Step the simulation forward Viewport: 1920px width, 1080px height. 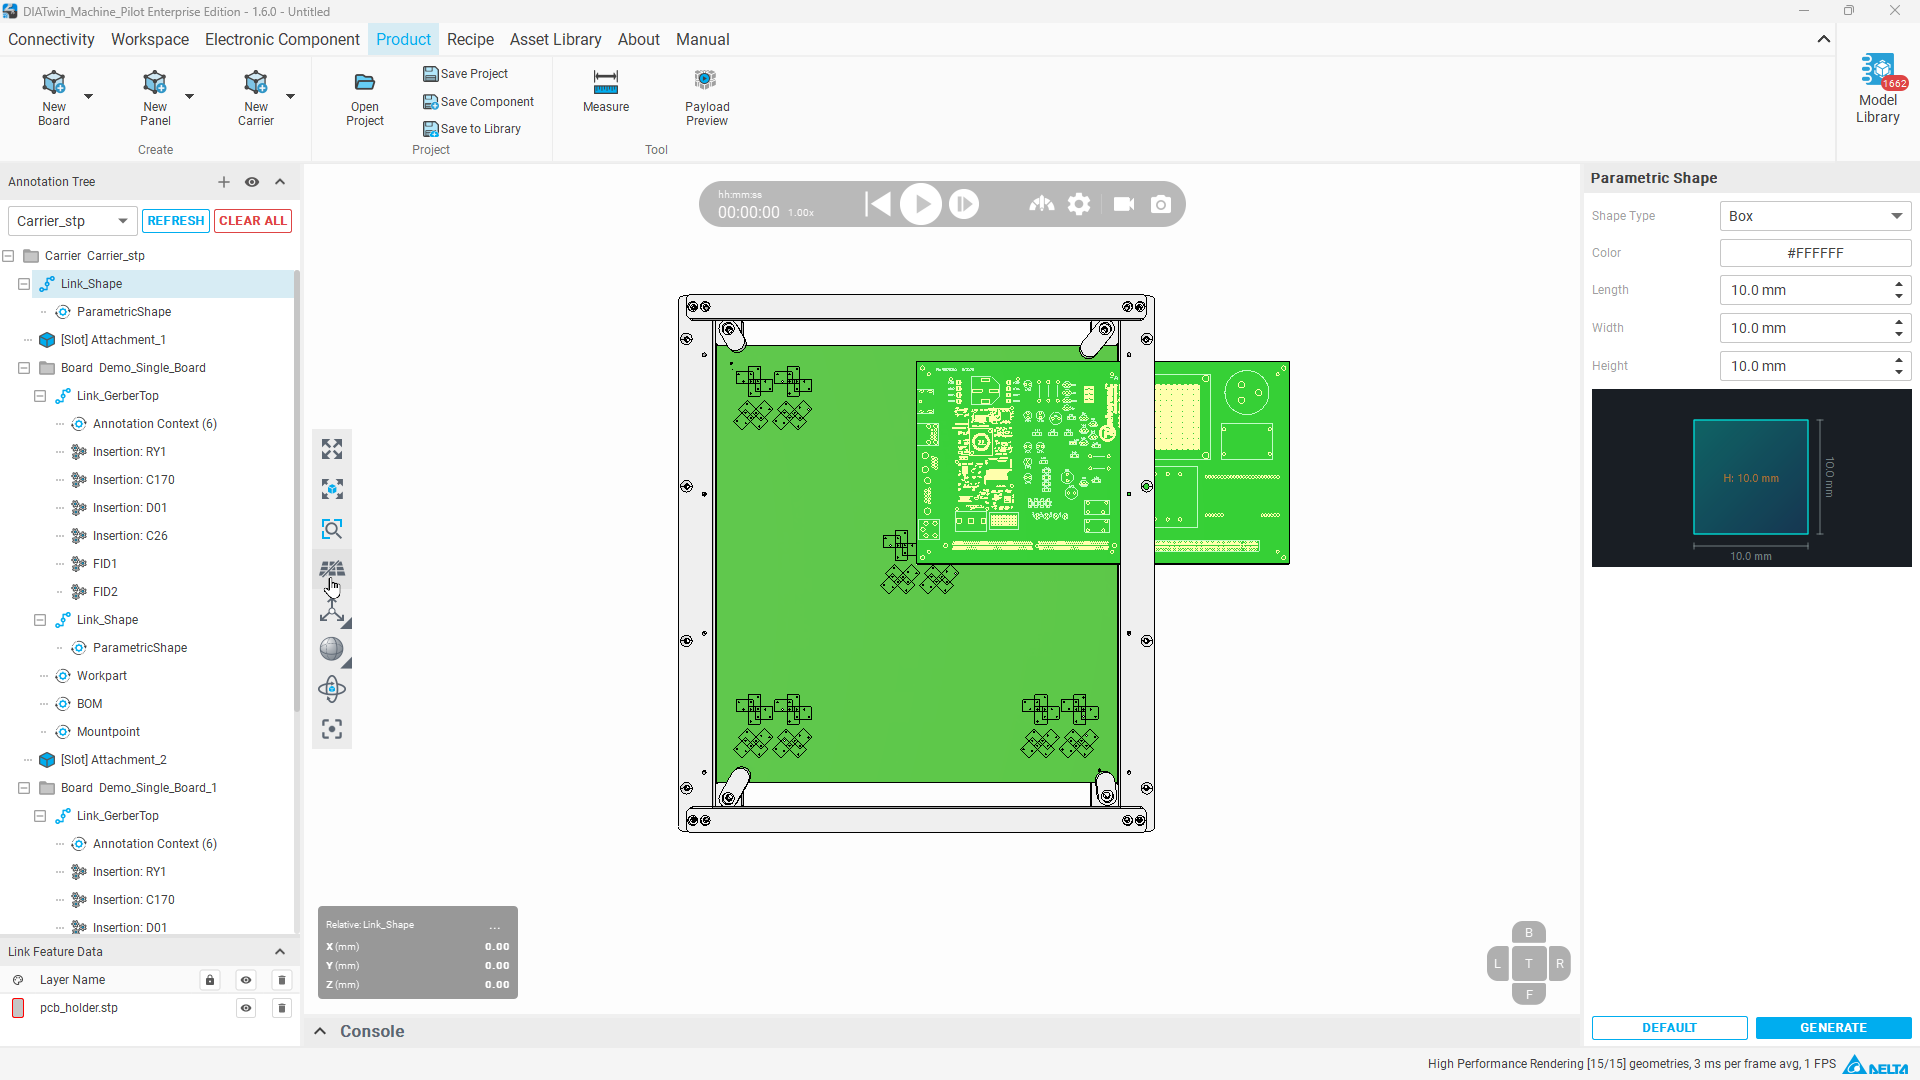(x=964, y=204)
